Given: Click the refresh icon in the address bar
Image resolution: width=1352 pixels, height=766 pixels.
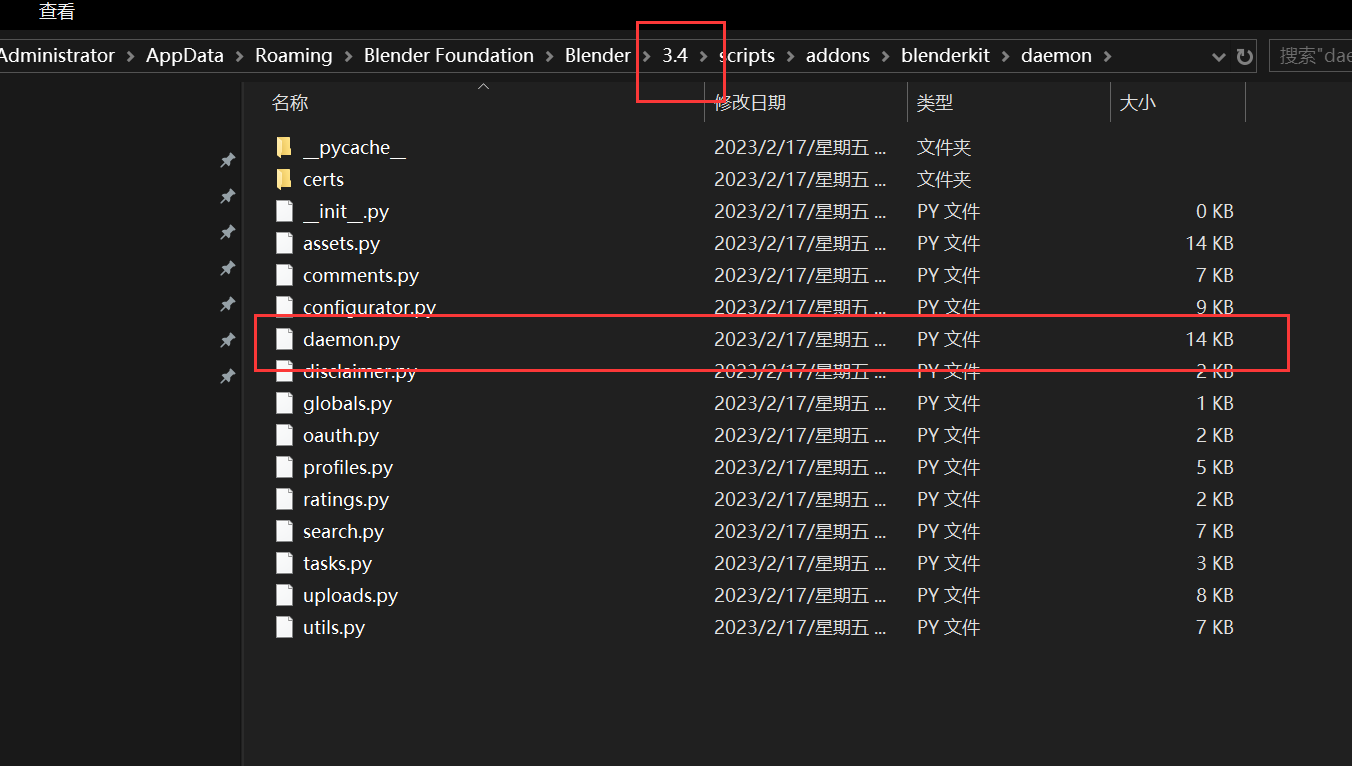Looking at the screenshot, I should pyautogui.click(x=1243, y=56).
